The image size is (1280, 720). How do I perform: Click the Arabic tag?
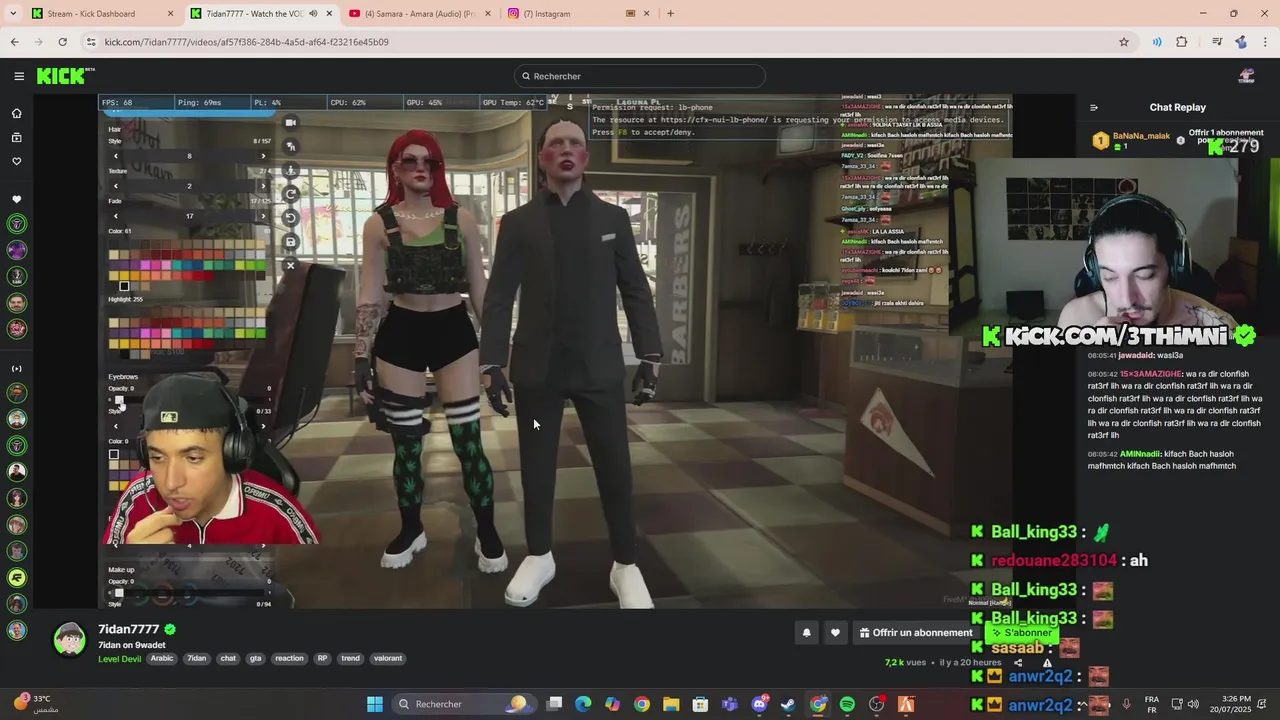coord(162,658)
